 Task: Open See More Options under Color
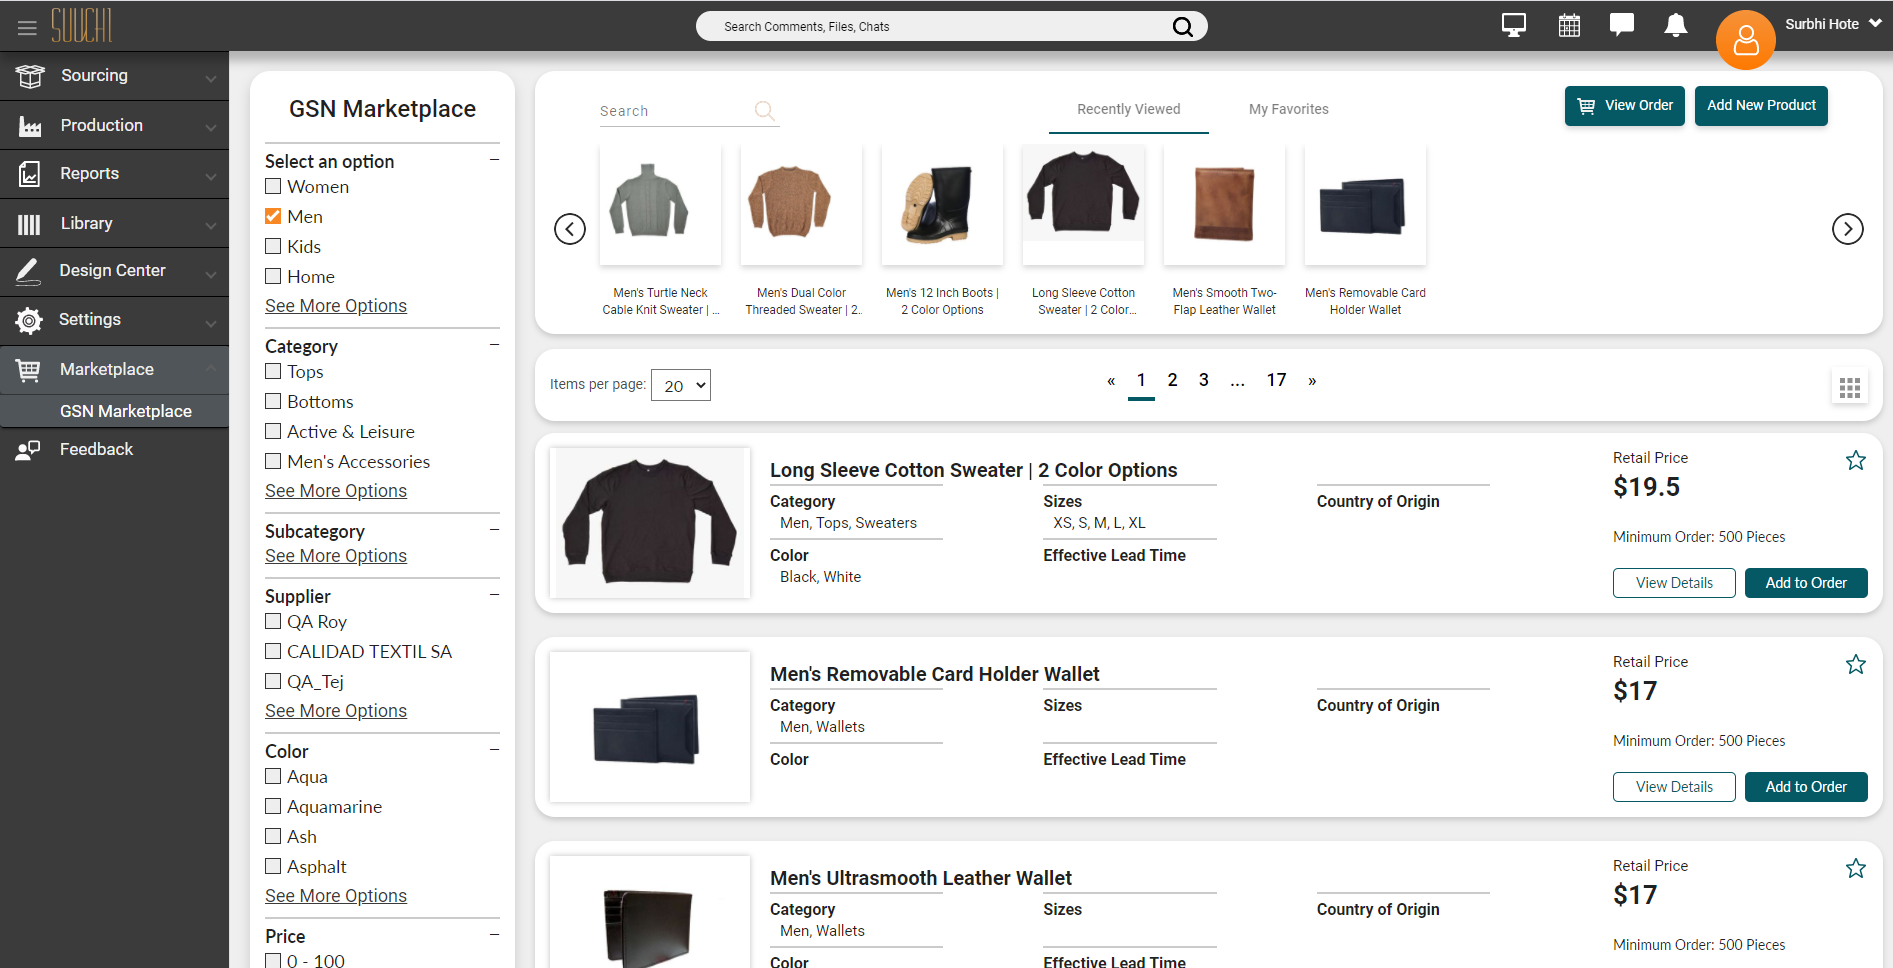336,896
